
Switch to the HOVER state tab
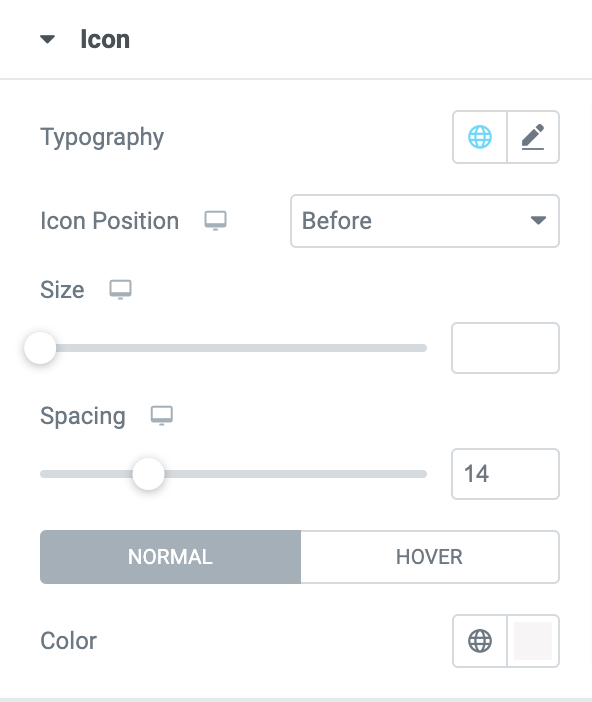429,557
